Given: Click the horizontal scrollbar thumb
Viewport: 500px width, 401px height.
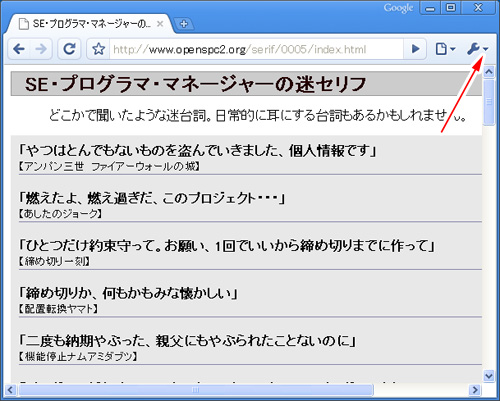Looking at the screenshot, I should click(x=196, y=390).
